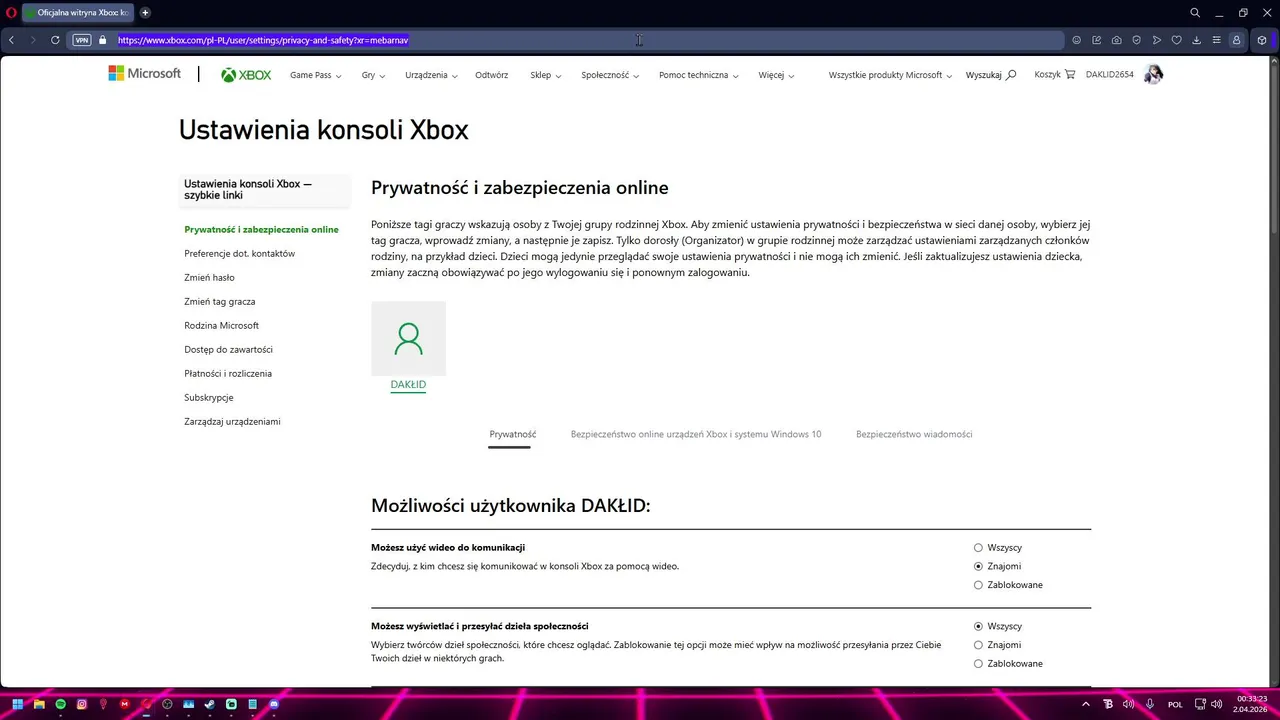The width and height of the screenshot is (1280, 720).
Task: Expand Wszystkie produkty Microsoft dropdown
Action: tap(890, 75)
